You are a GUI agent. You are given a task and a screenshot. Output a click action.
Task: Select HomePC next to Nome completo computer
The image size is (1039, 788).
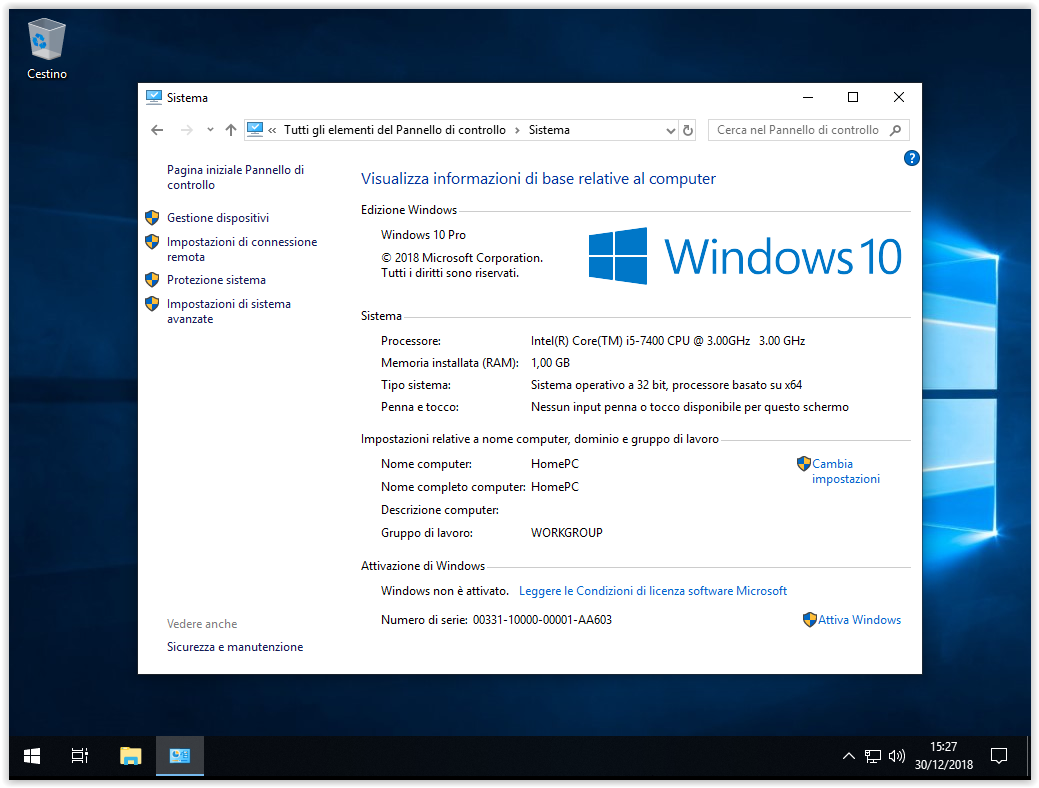555,487
